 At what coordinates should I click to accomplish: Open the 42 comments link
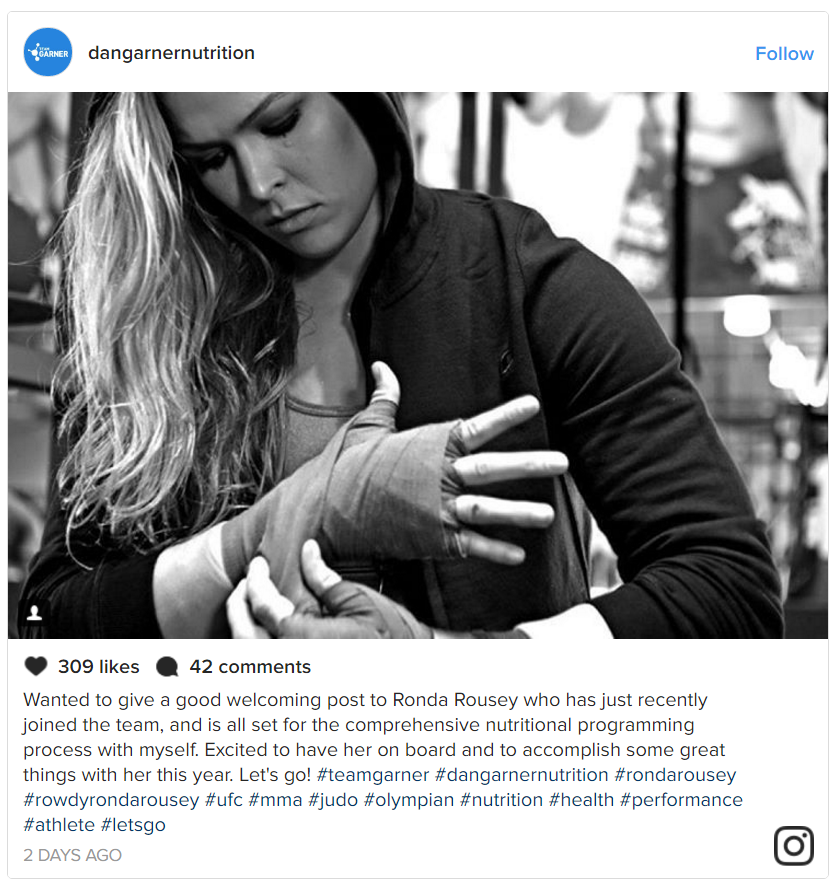click(250, 667)
